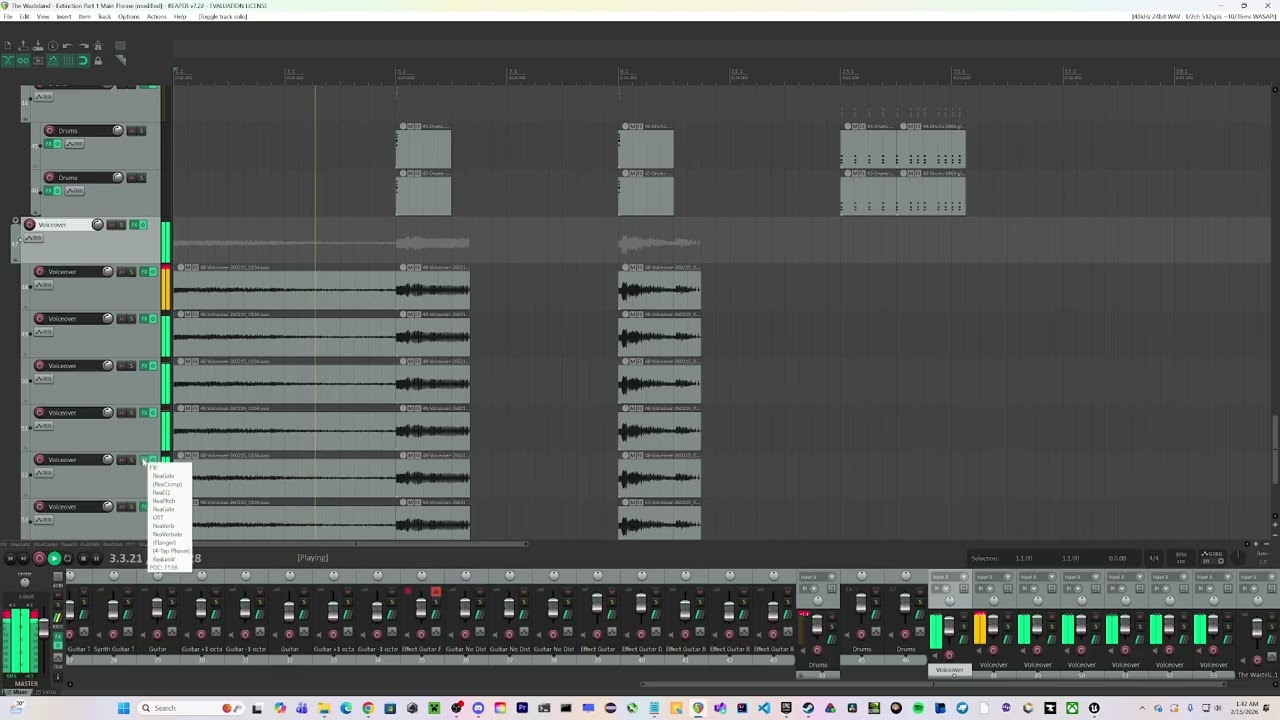Toggle ripple editing icon
The height and width of the screenshot is (720, 1280).
(x=38, y=61)
